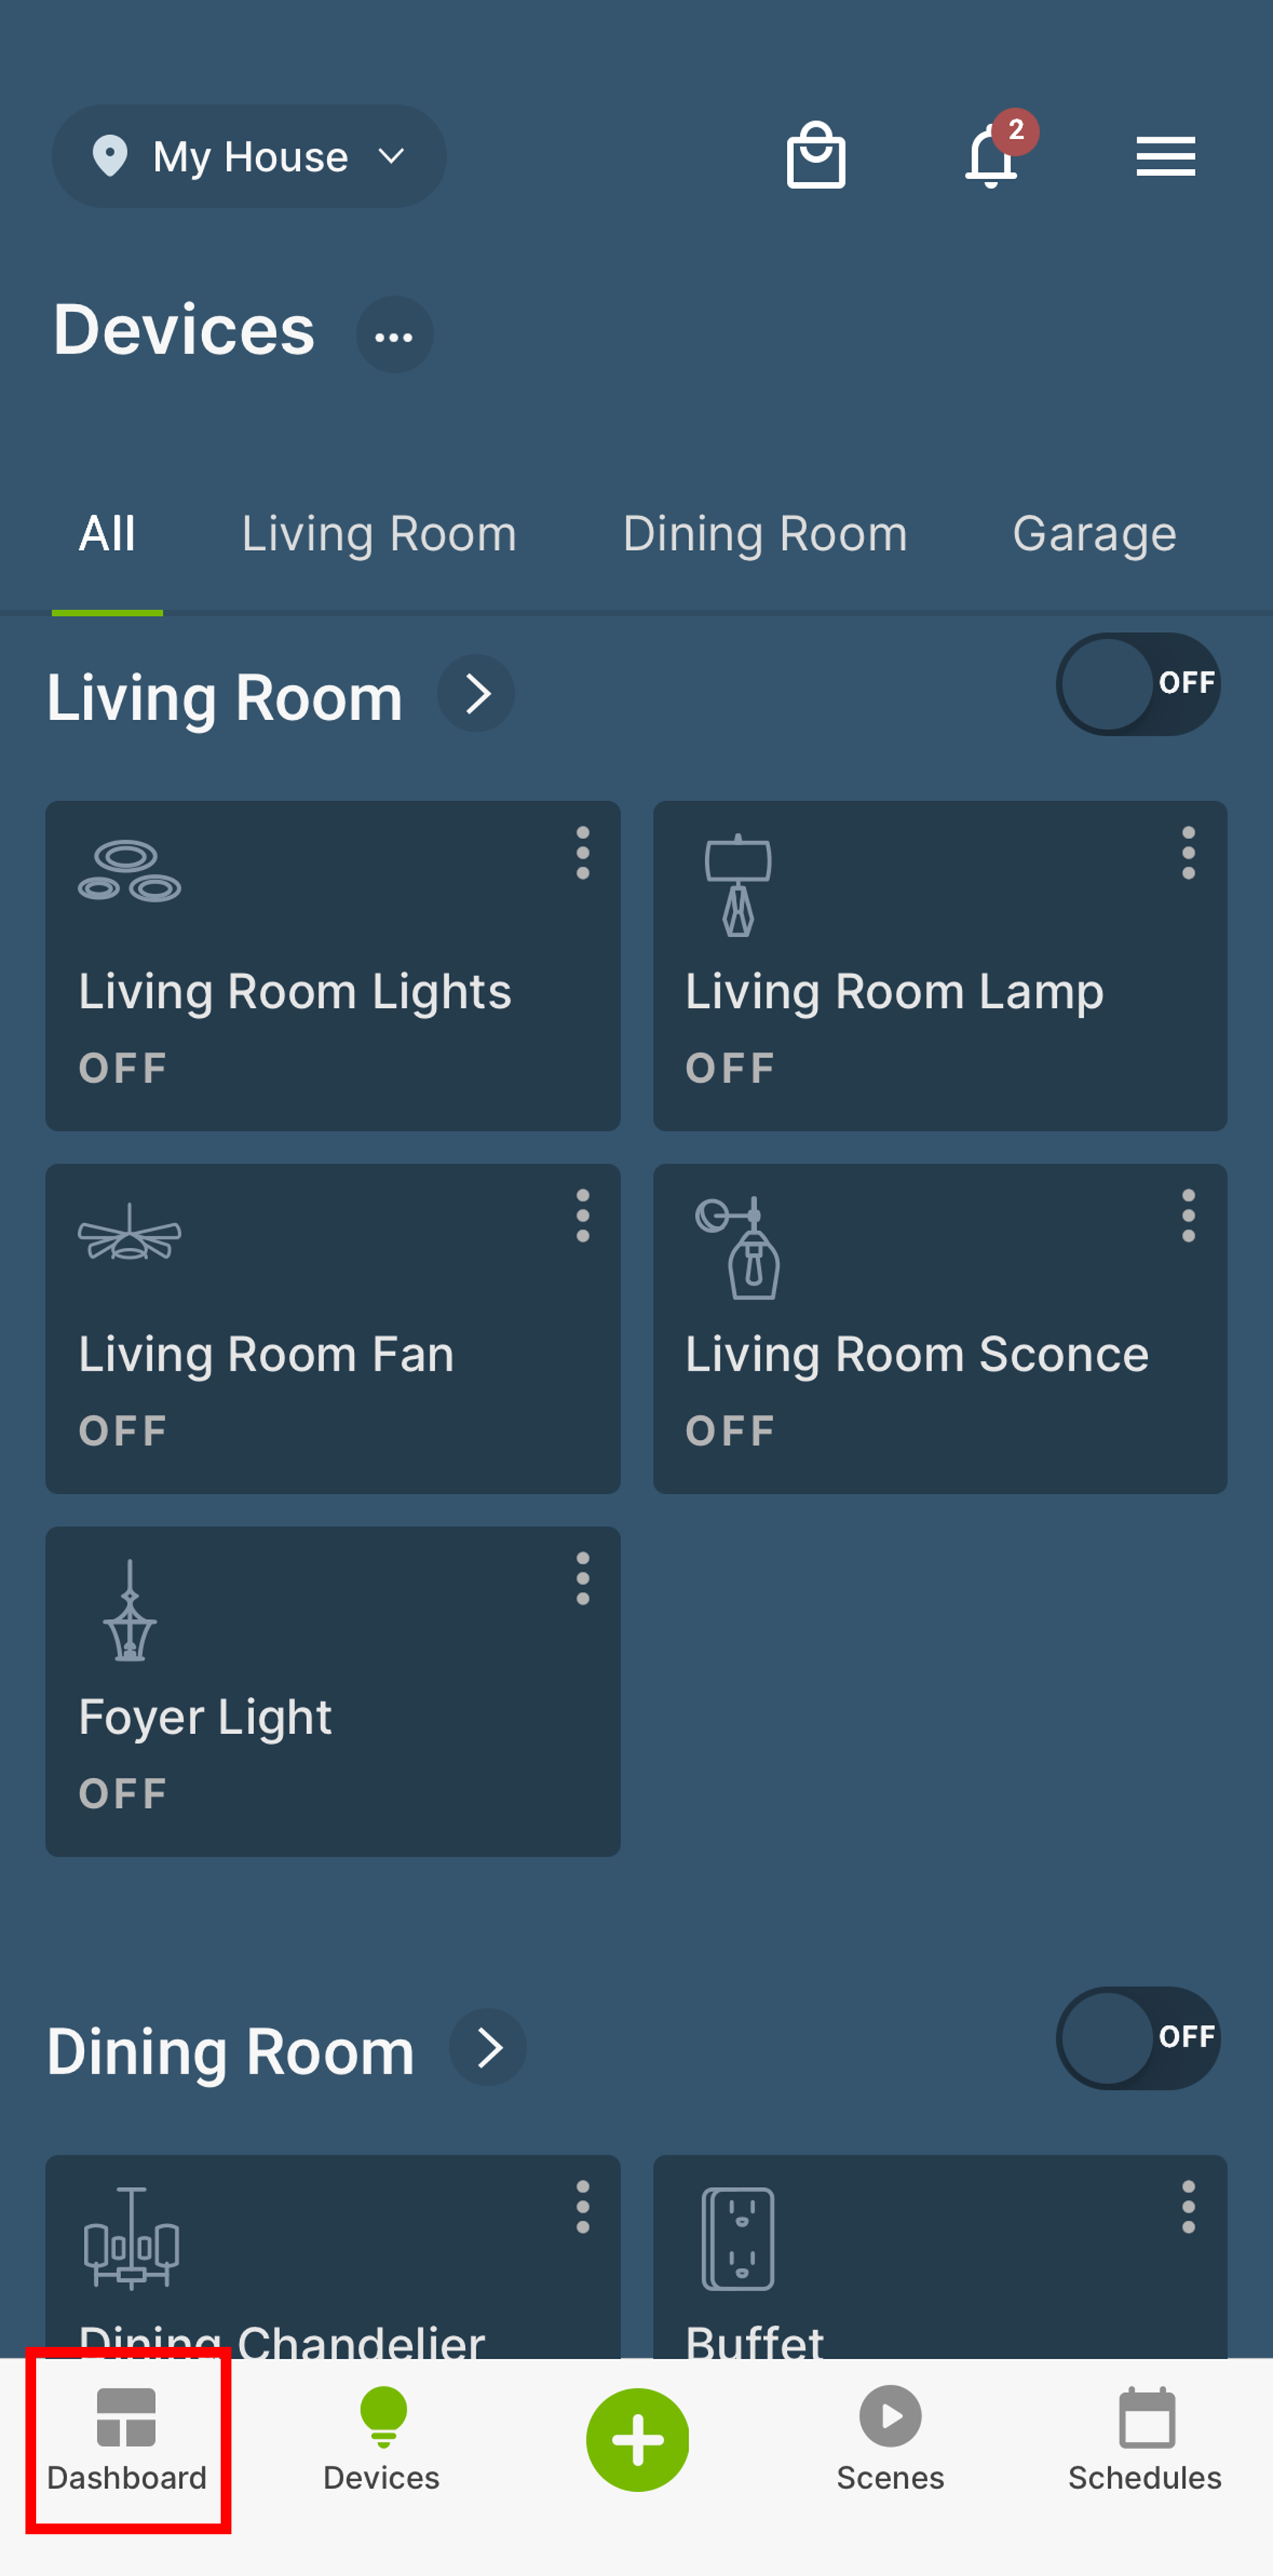Expand Dining Room section chevron

488,2047
